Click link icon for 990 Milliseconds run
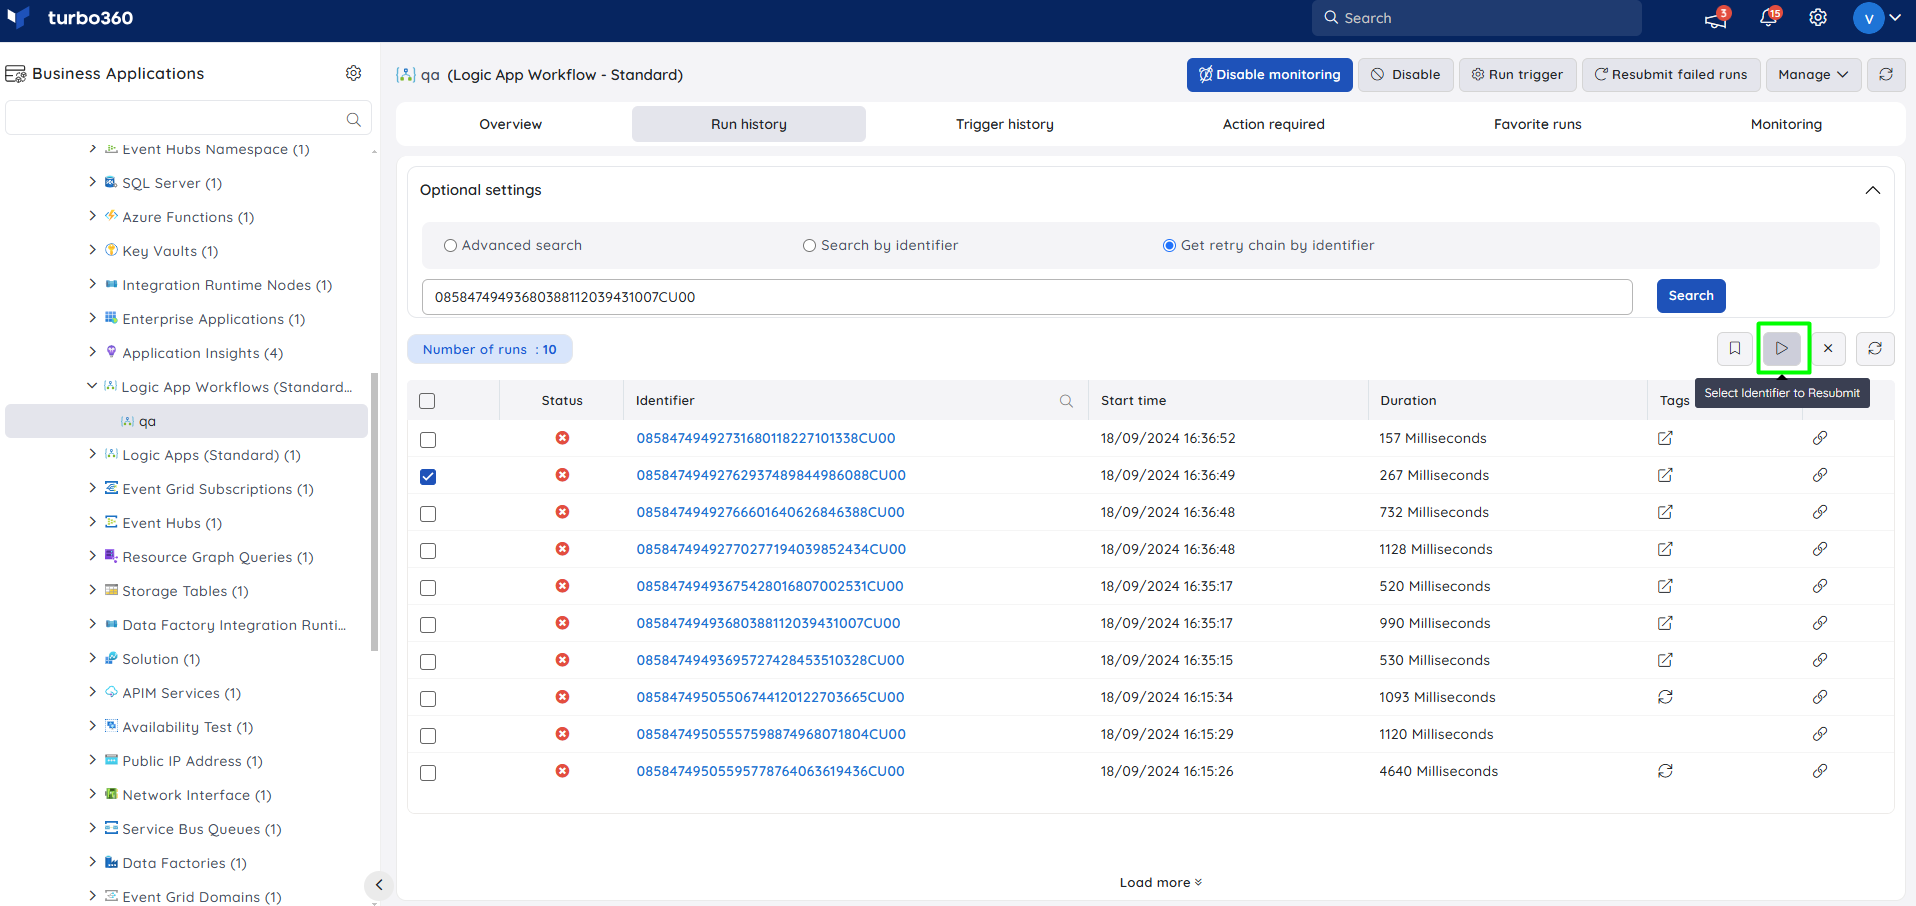Viewport: 1916px width, 906px height. (x=1820, y=623)
